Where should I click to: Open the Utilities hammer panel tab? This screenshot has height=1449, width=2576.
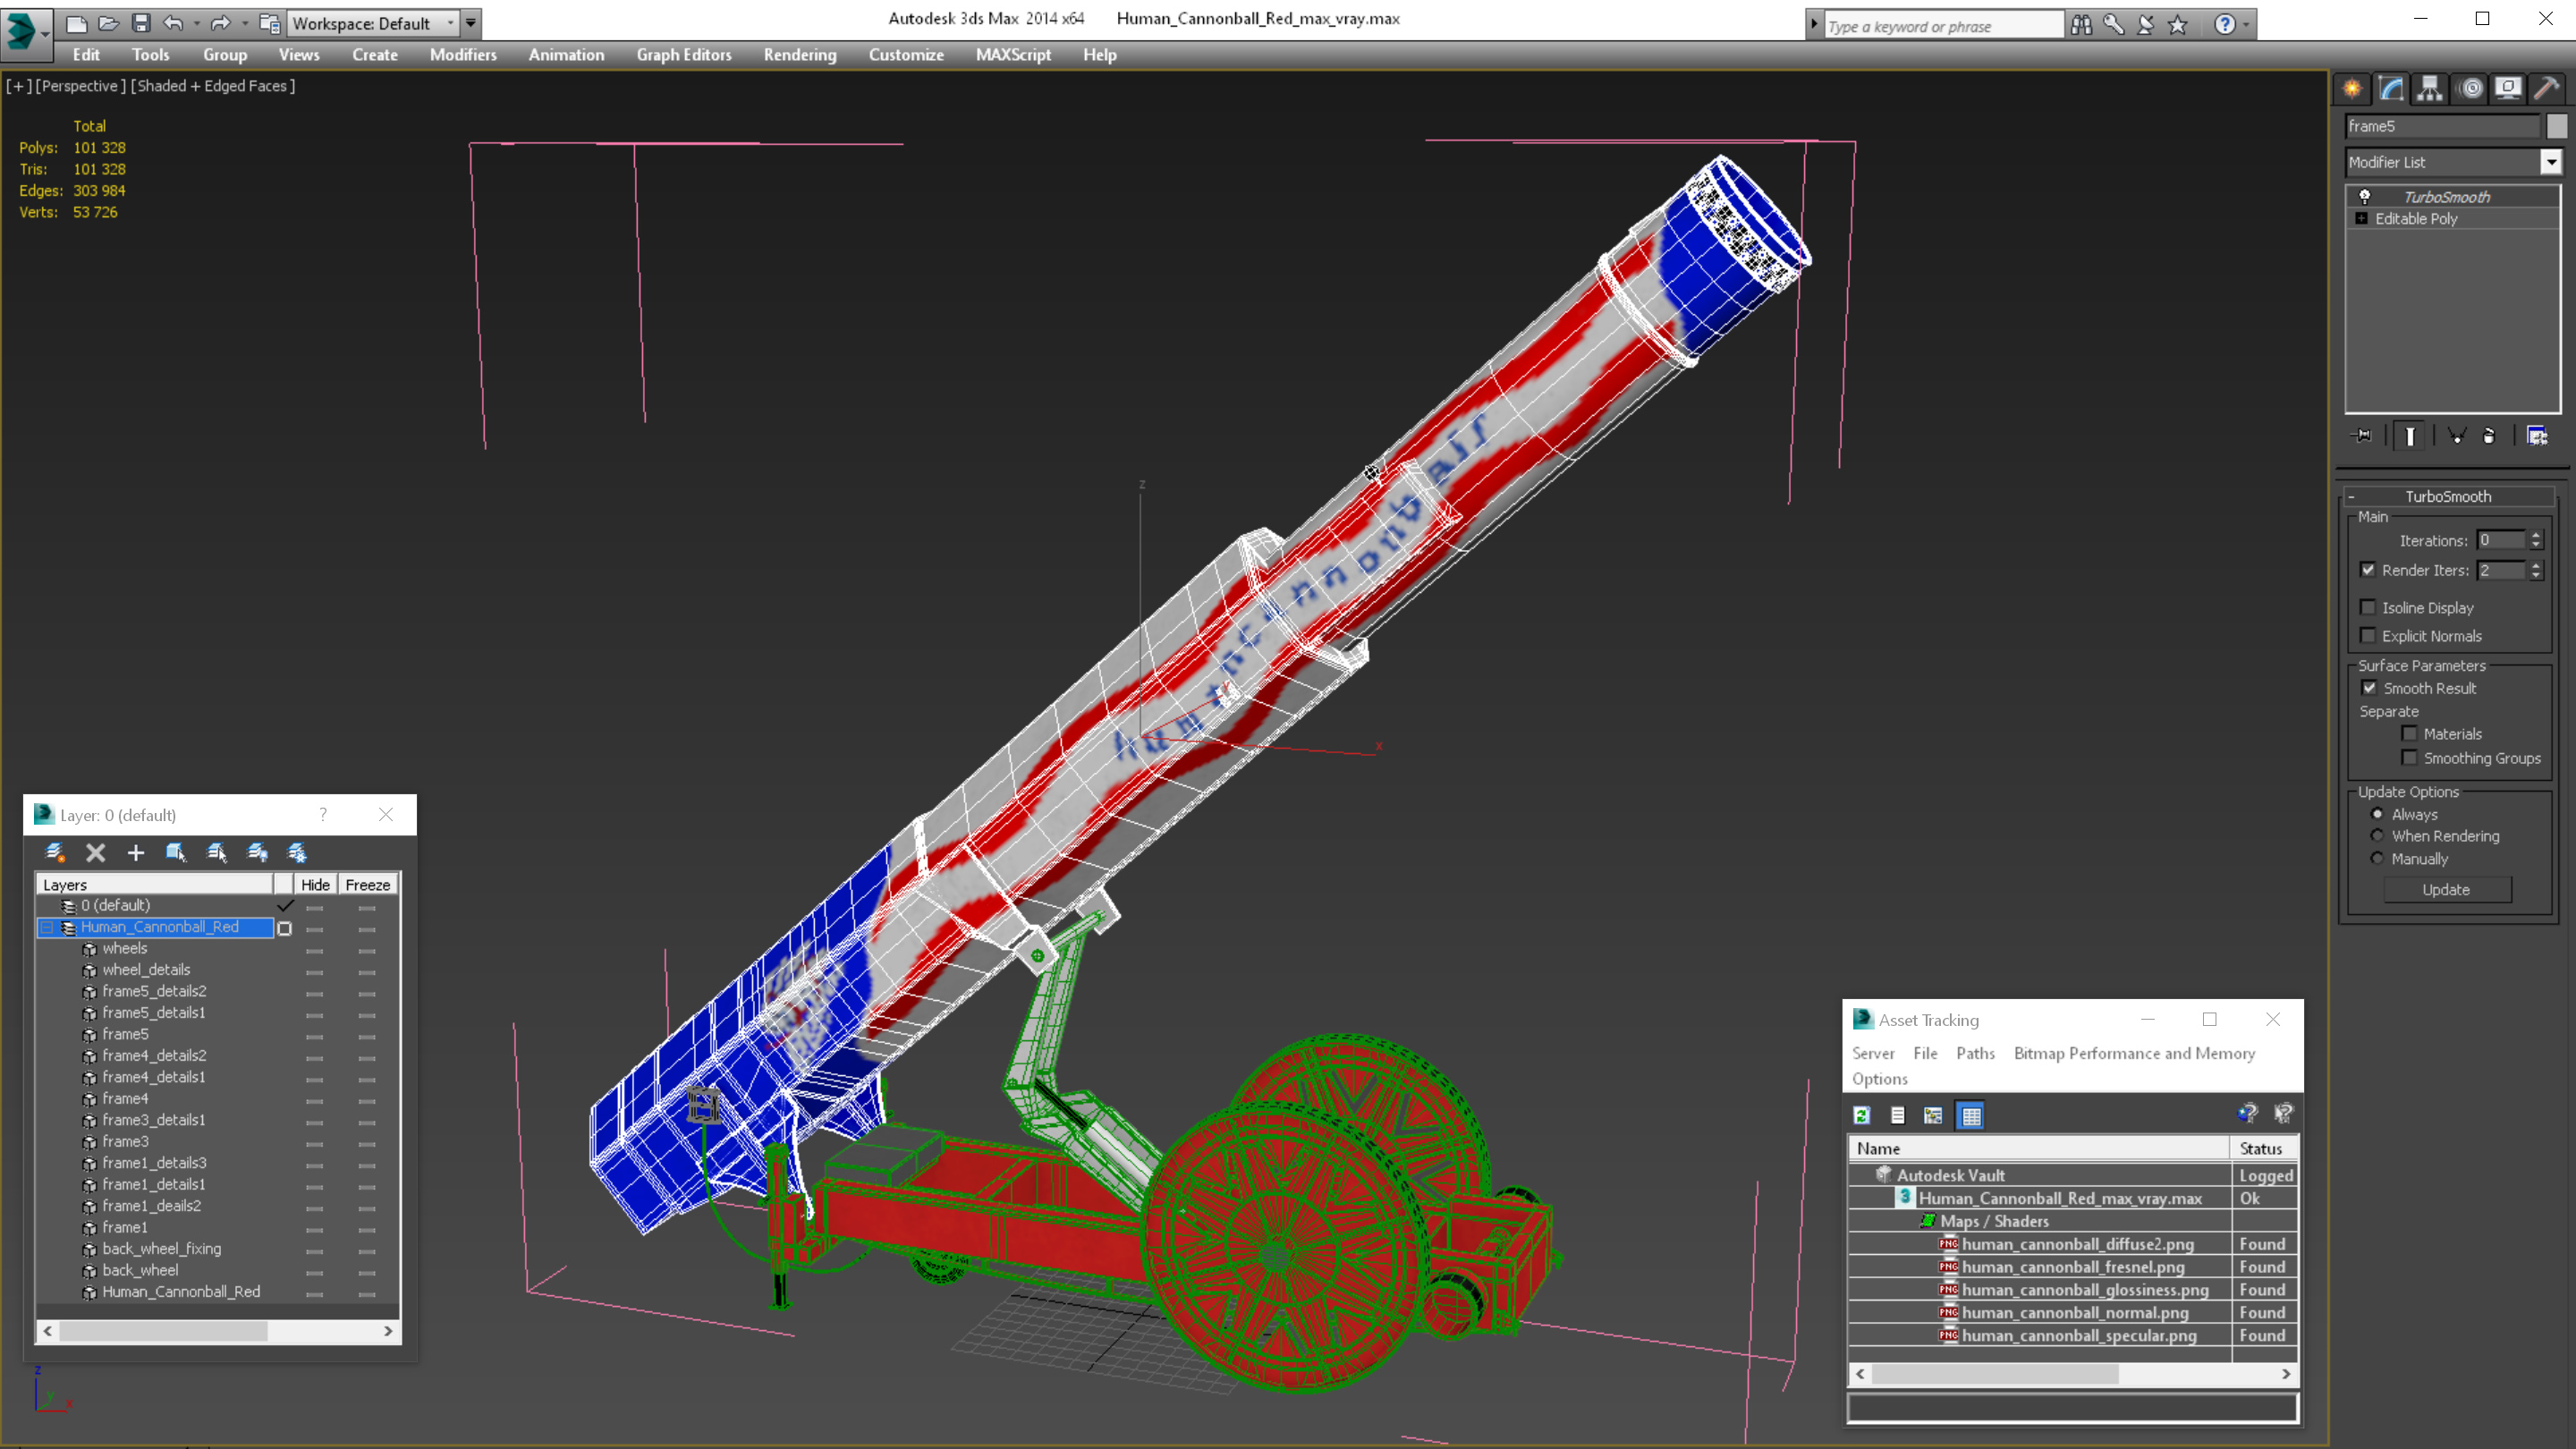click(2547, 89)
